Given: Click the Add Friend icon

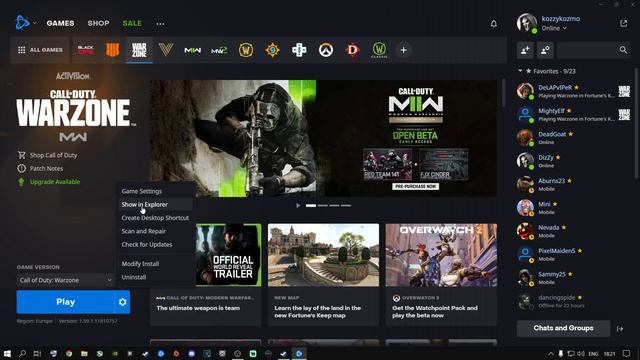Looking at the screenshot, I should tap(525, 50).
